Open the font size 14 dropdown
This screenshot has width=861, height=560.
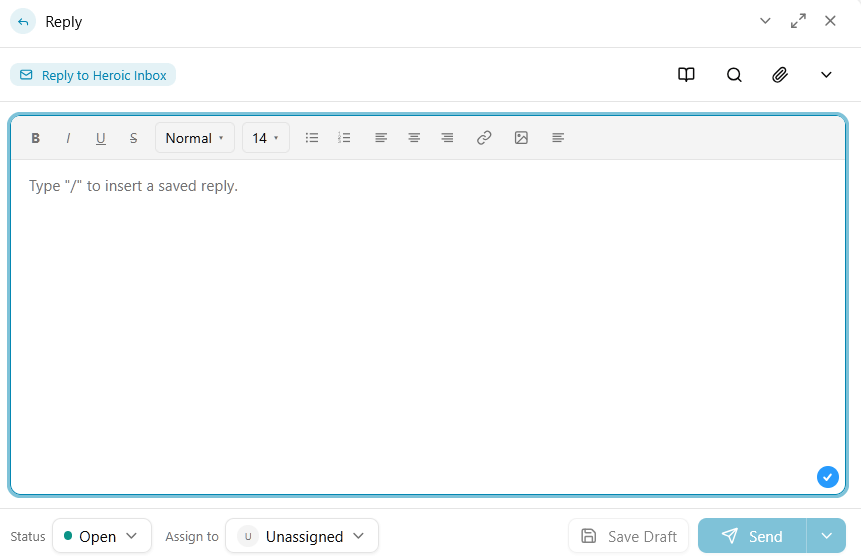pos(266,138)
